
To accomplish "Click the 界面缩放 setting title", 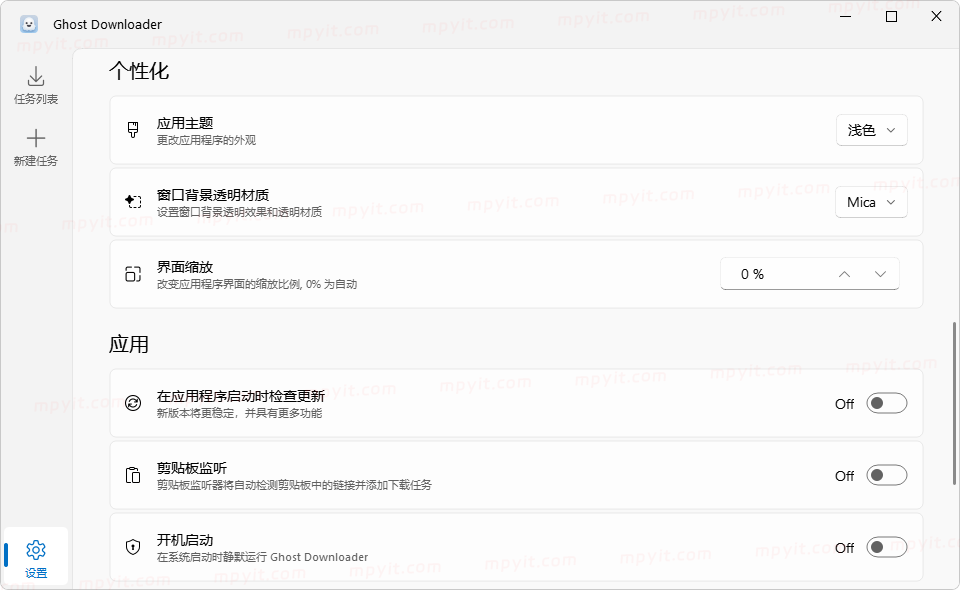I will 185,267.
